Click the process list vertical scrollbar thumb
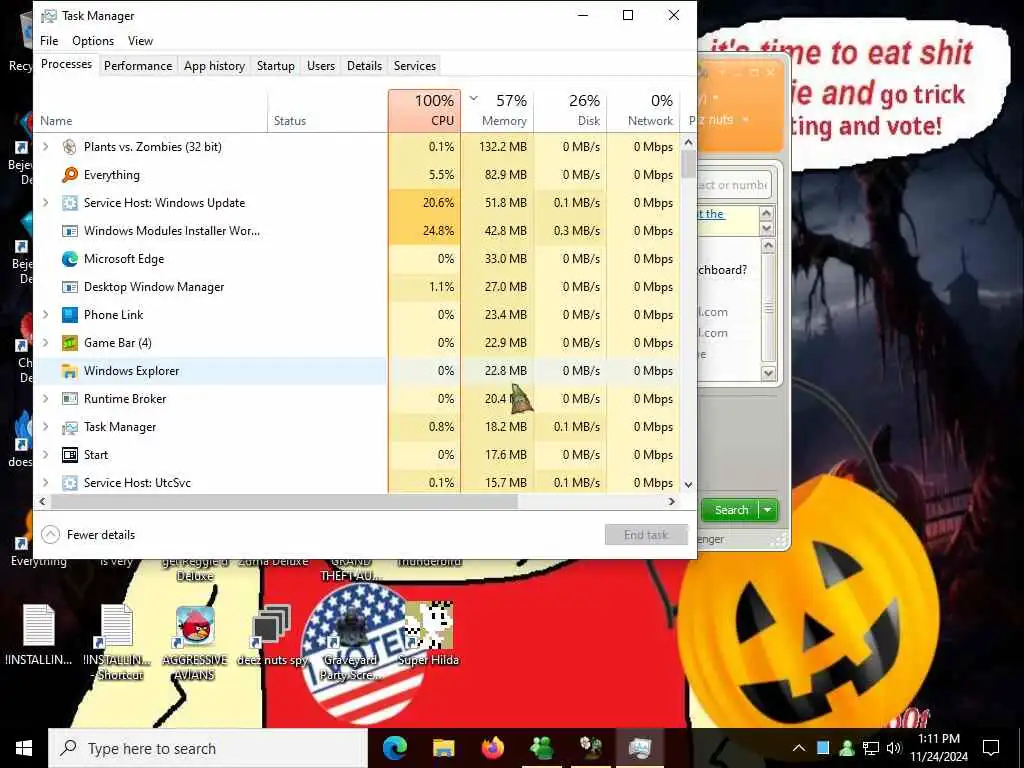 pyautogui.click(x=688, y=164)
